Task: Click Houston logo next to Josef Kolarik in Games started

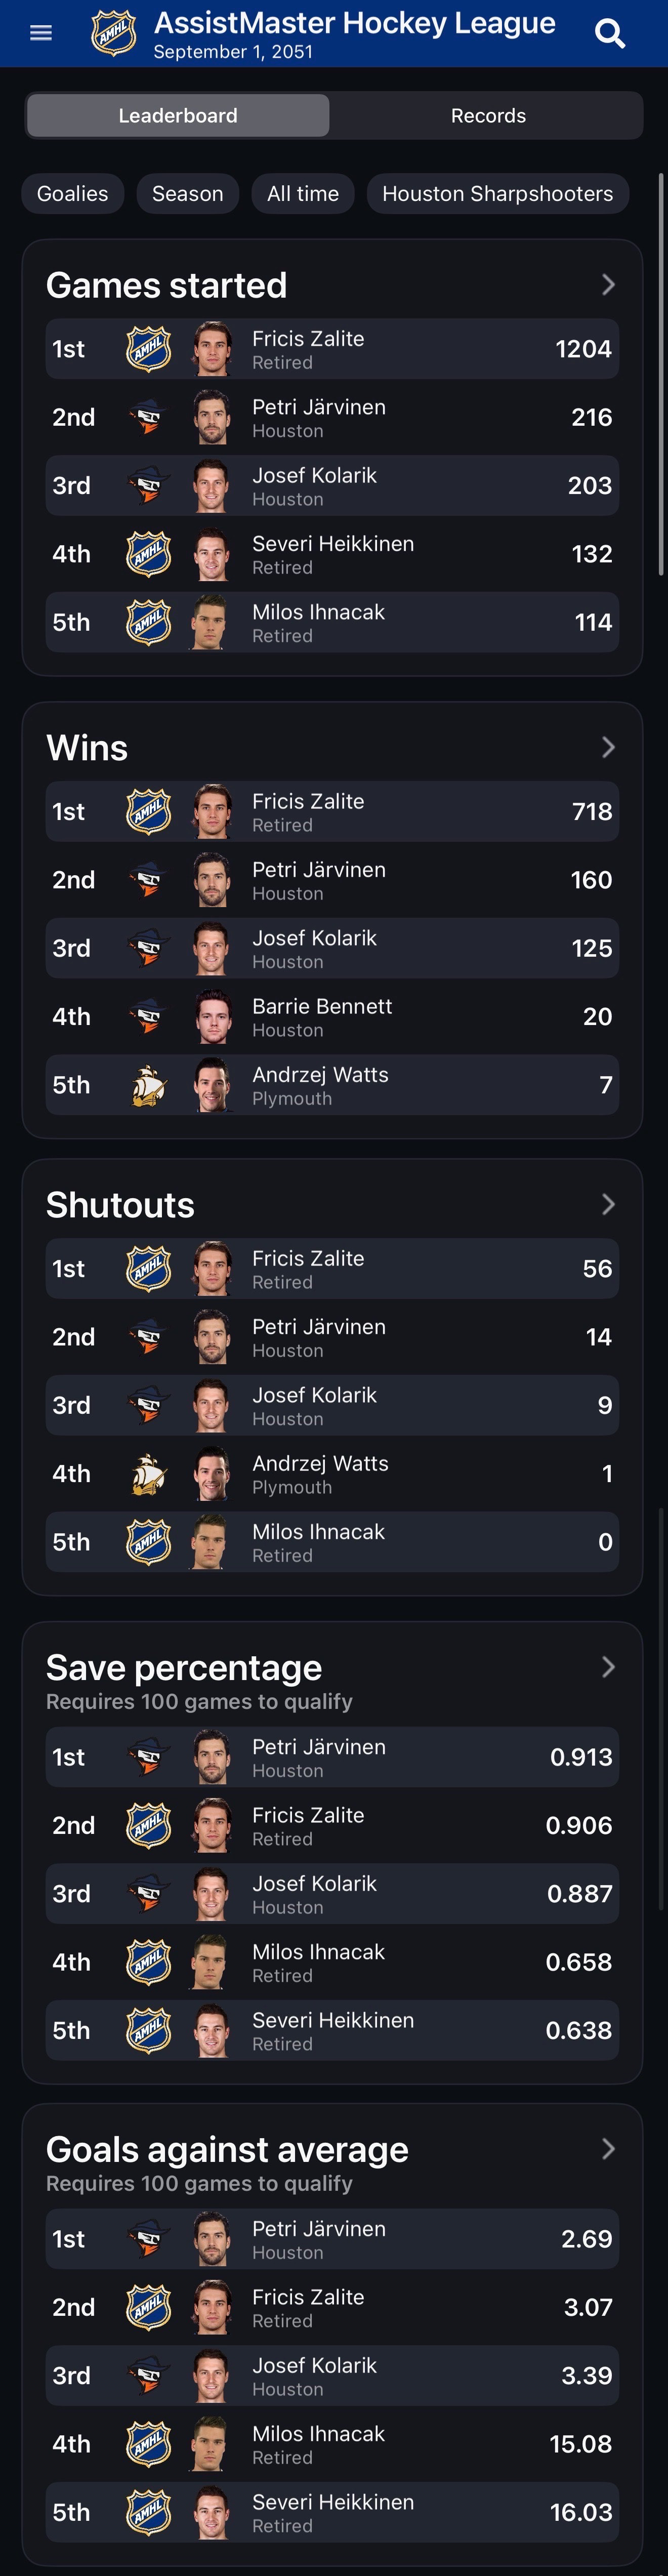Action: pyautogui.click(x=148, y=486)
